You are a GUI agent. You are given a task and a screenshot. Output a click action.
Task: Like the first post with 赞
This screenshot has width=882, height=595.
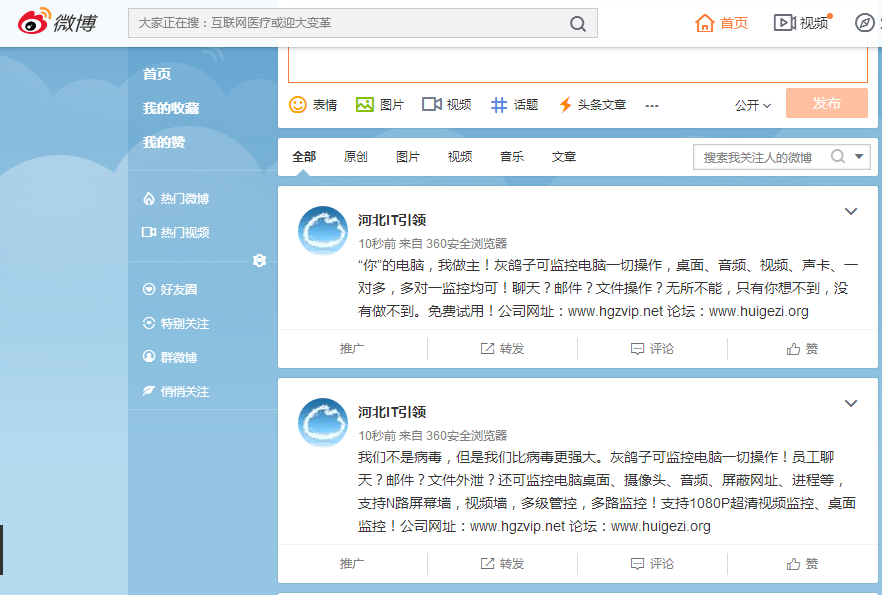point(802,349)
